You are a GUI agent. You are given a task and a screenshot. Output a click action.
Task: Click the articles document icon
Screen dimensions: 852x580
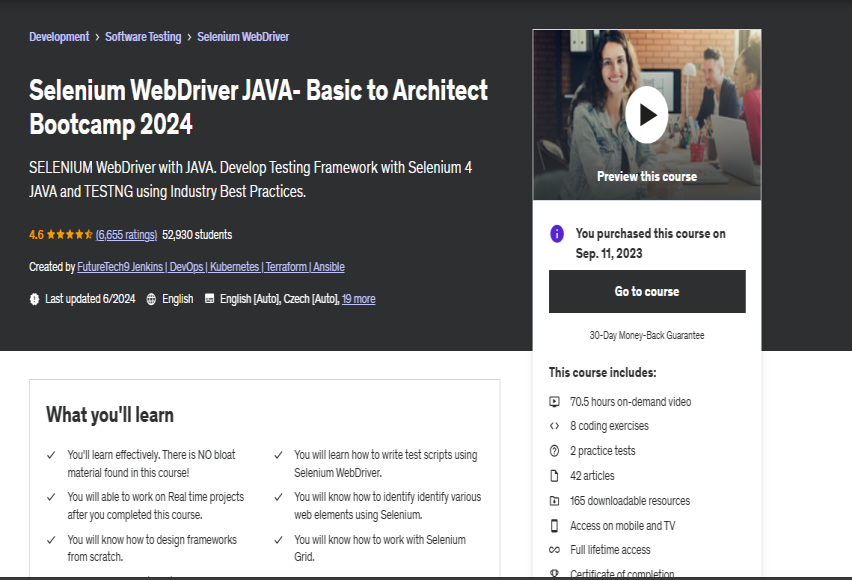pos(555,476)
